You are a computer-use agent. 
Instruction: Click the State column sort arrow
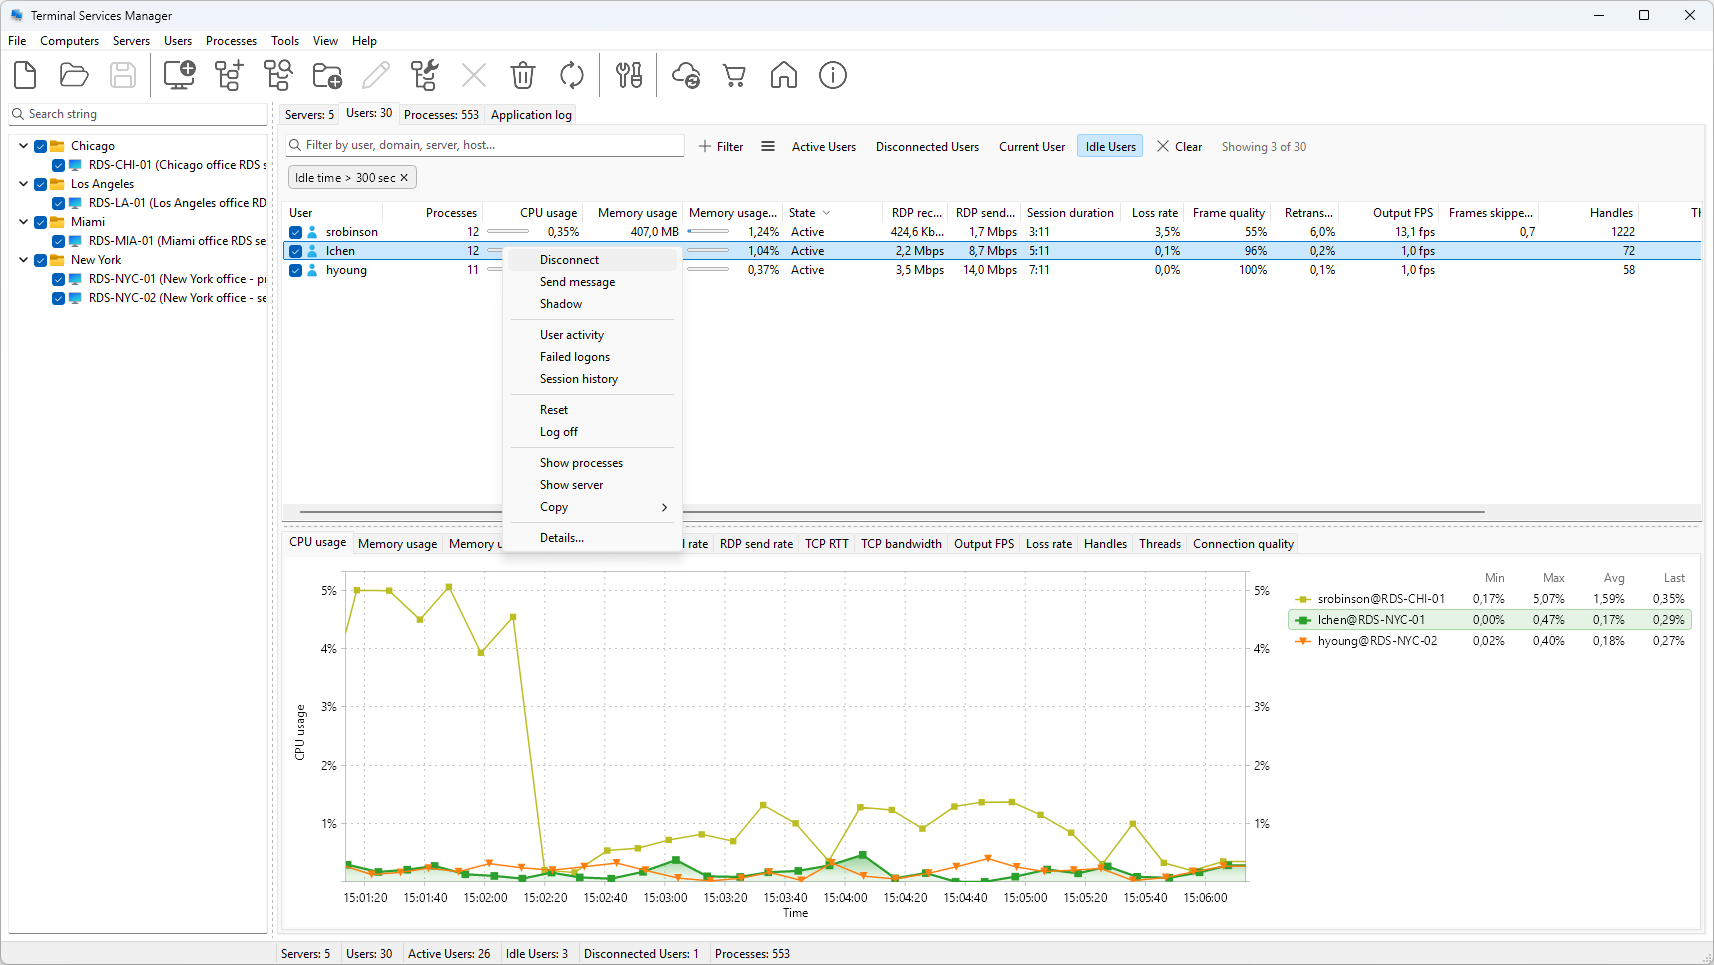826,213
